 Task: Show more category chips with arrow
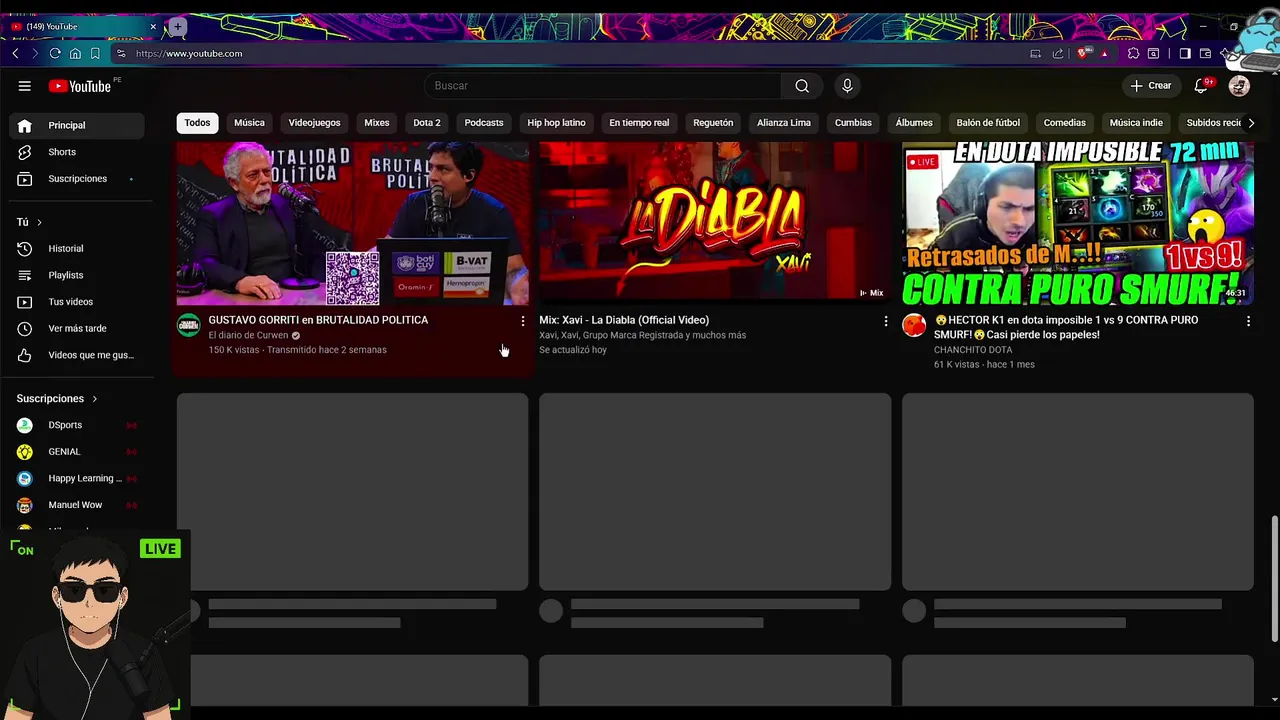point(1250,123)
